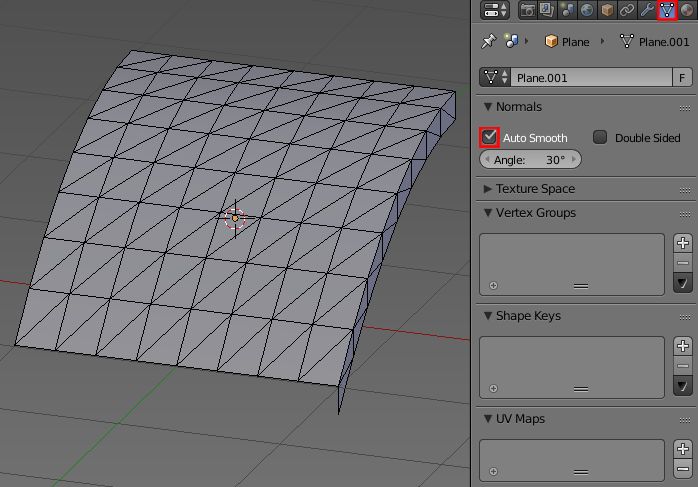Click the scene icon in the breadcrumb
The height and width of the screenshot is (487, 698).
coord(511,41)
